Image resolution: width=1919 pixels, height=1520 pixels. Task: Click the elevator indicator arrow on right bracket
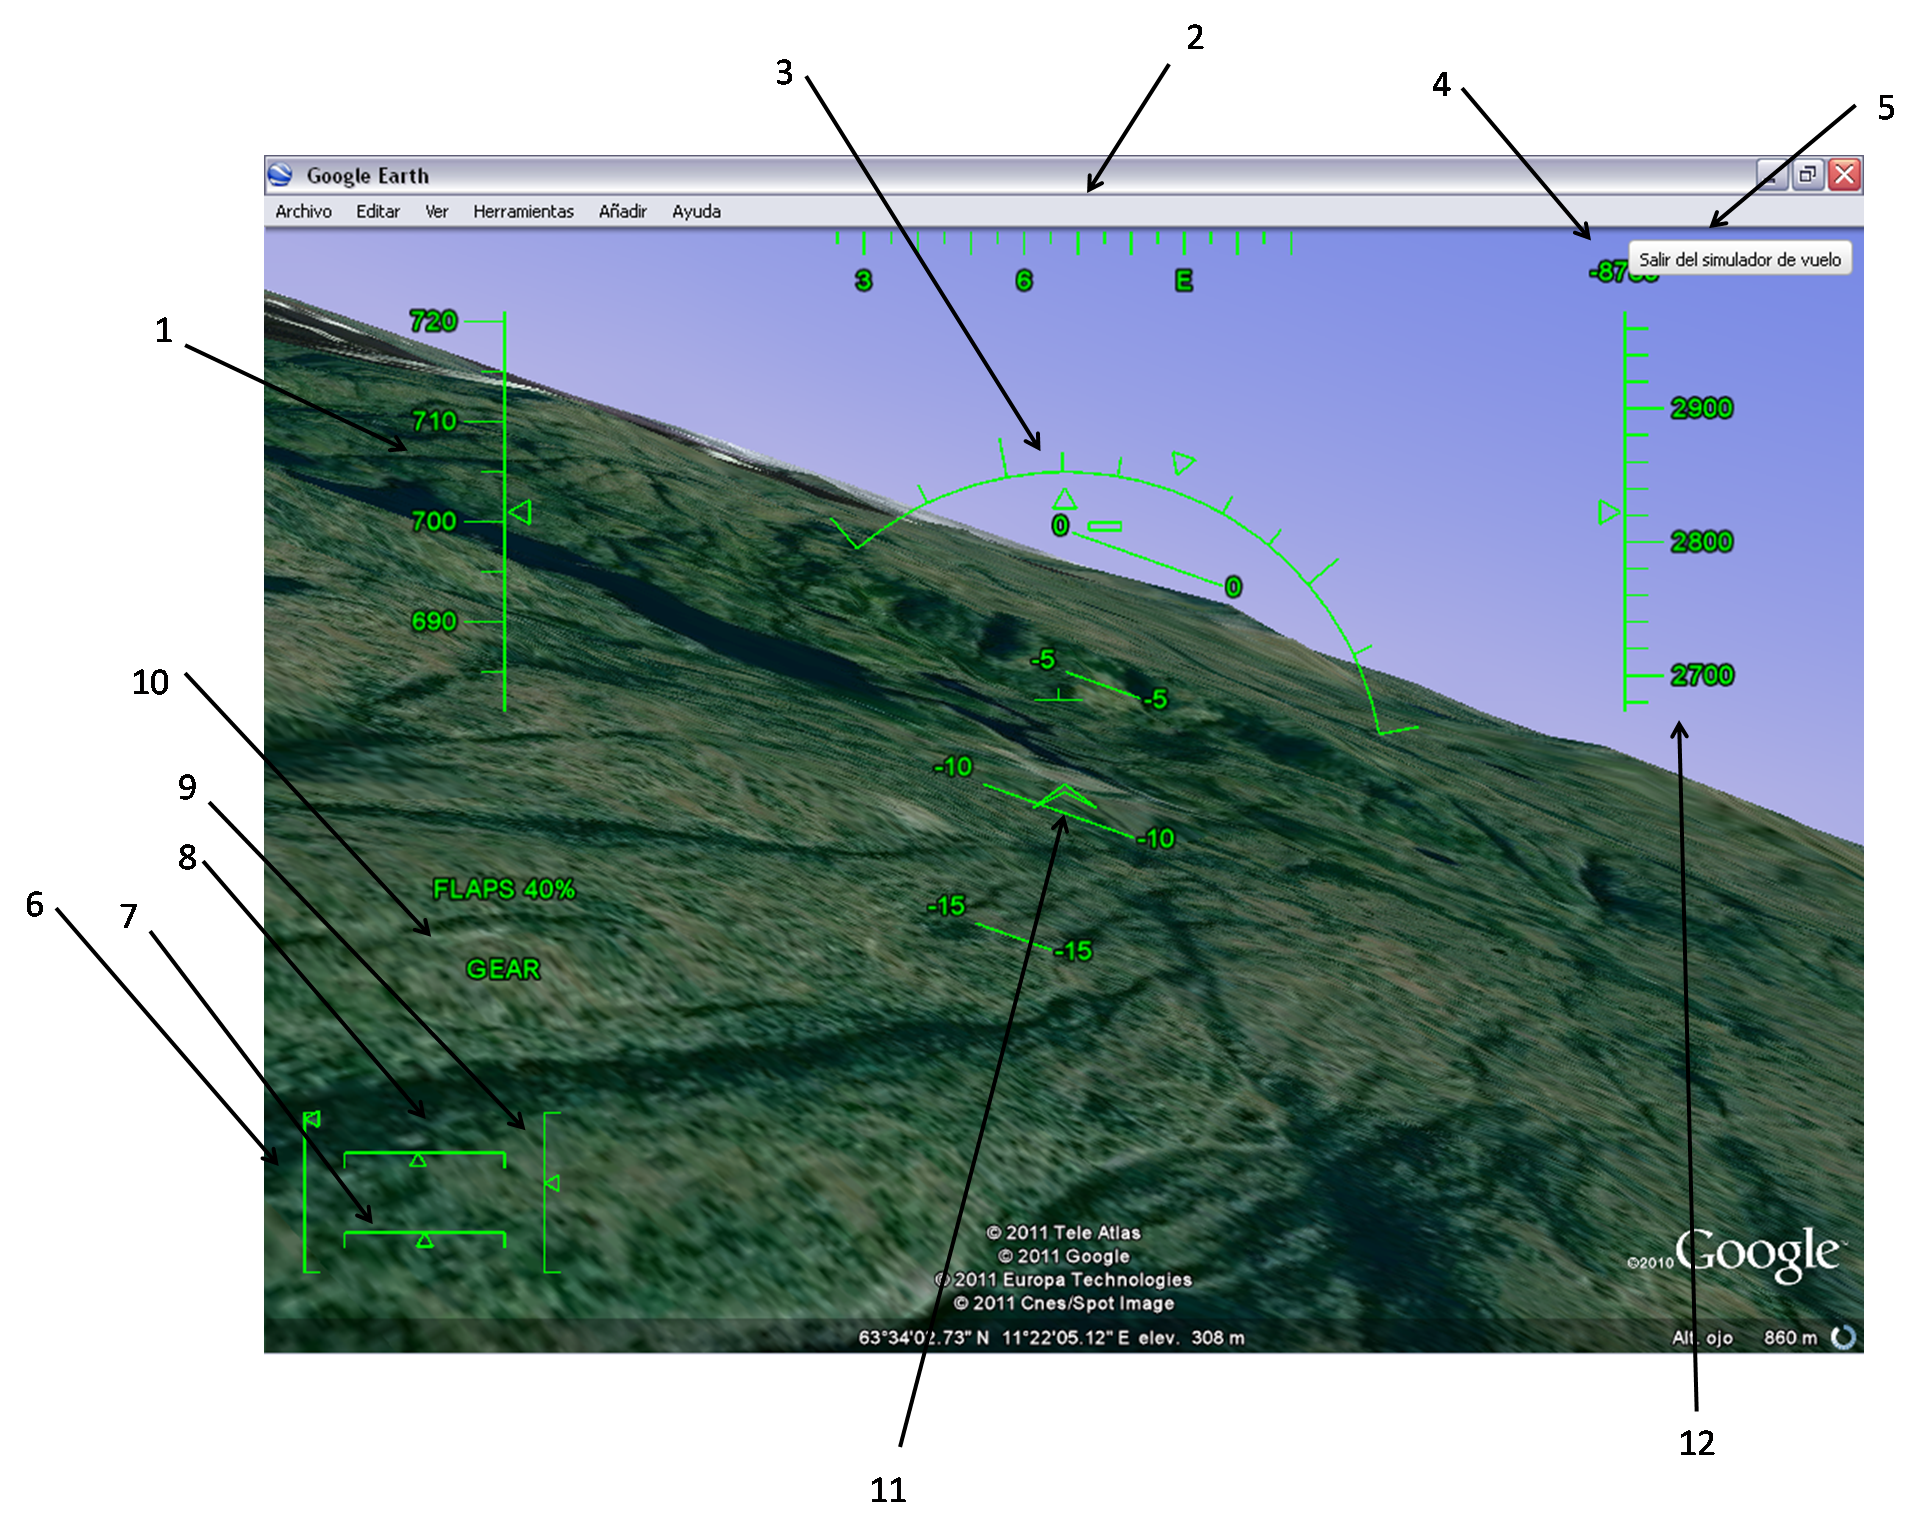(551, 1183)
